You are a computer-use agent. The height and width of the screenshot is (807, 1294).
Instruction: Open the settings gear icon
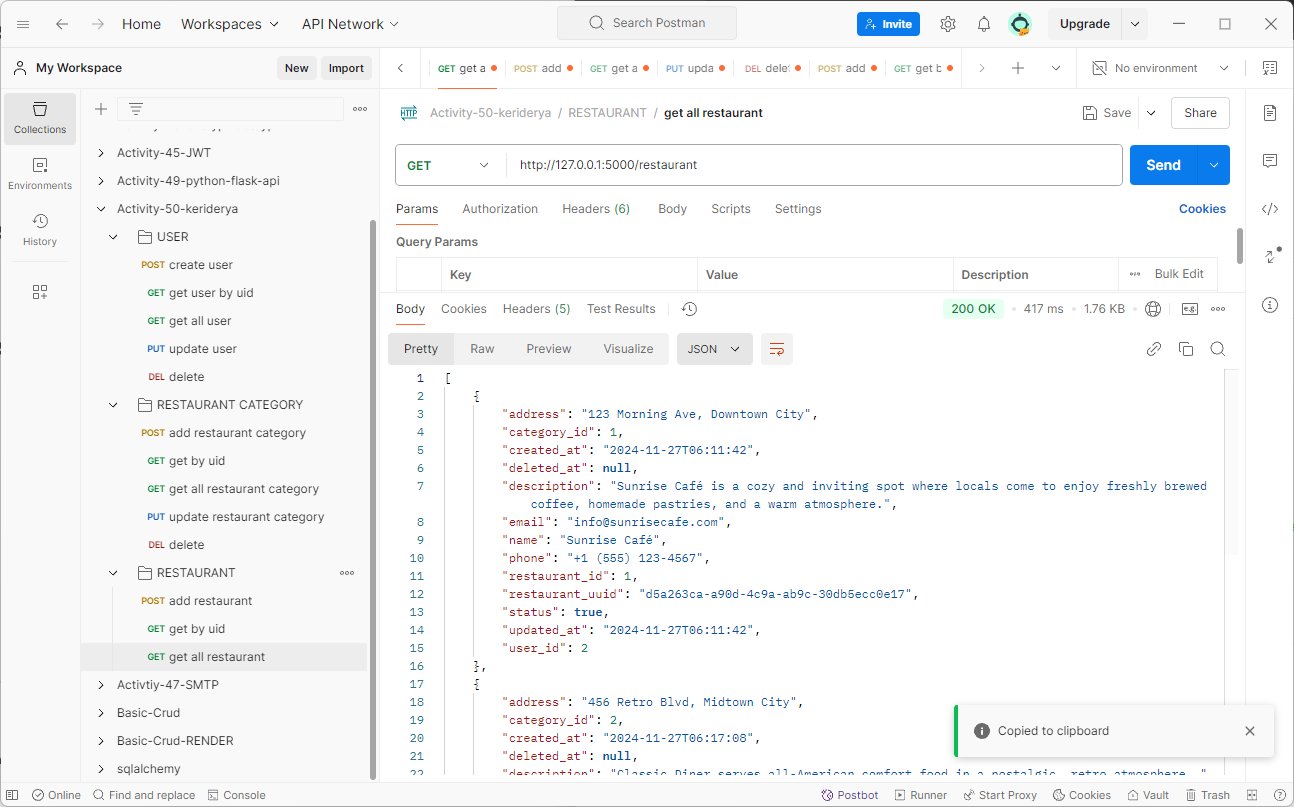tap(948, 24)
